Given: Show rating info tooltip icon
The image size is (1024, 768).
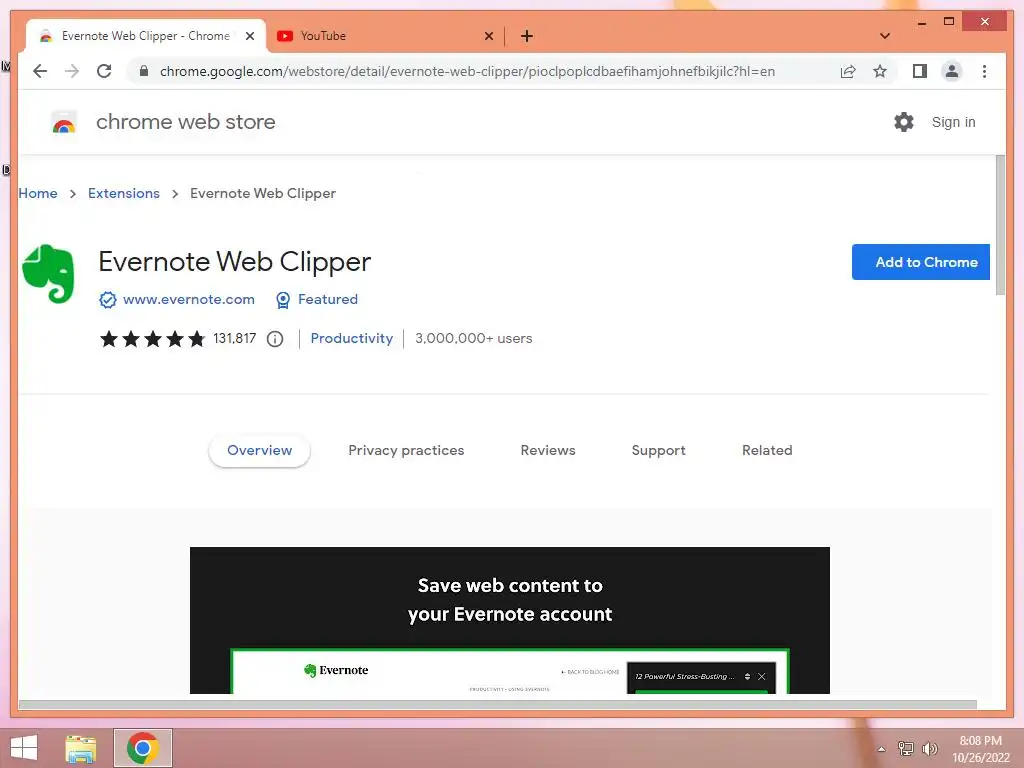Looking at the screenshot, I should pos(275,339).
